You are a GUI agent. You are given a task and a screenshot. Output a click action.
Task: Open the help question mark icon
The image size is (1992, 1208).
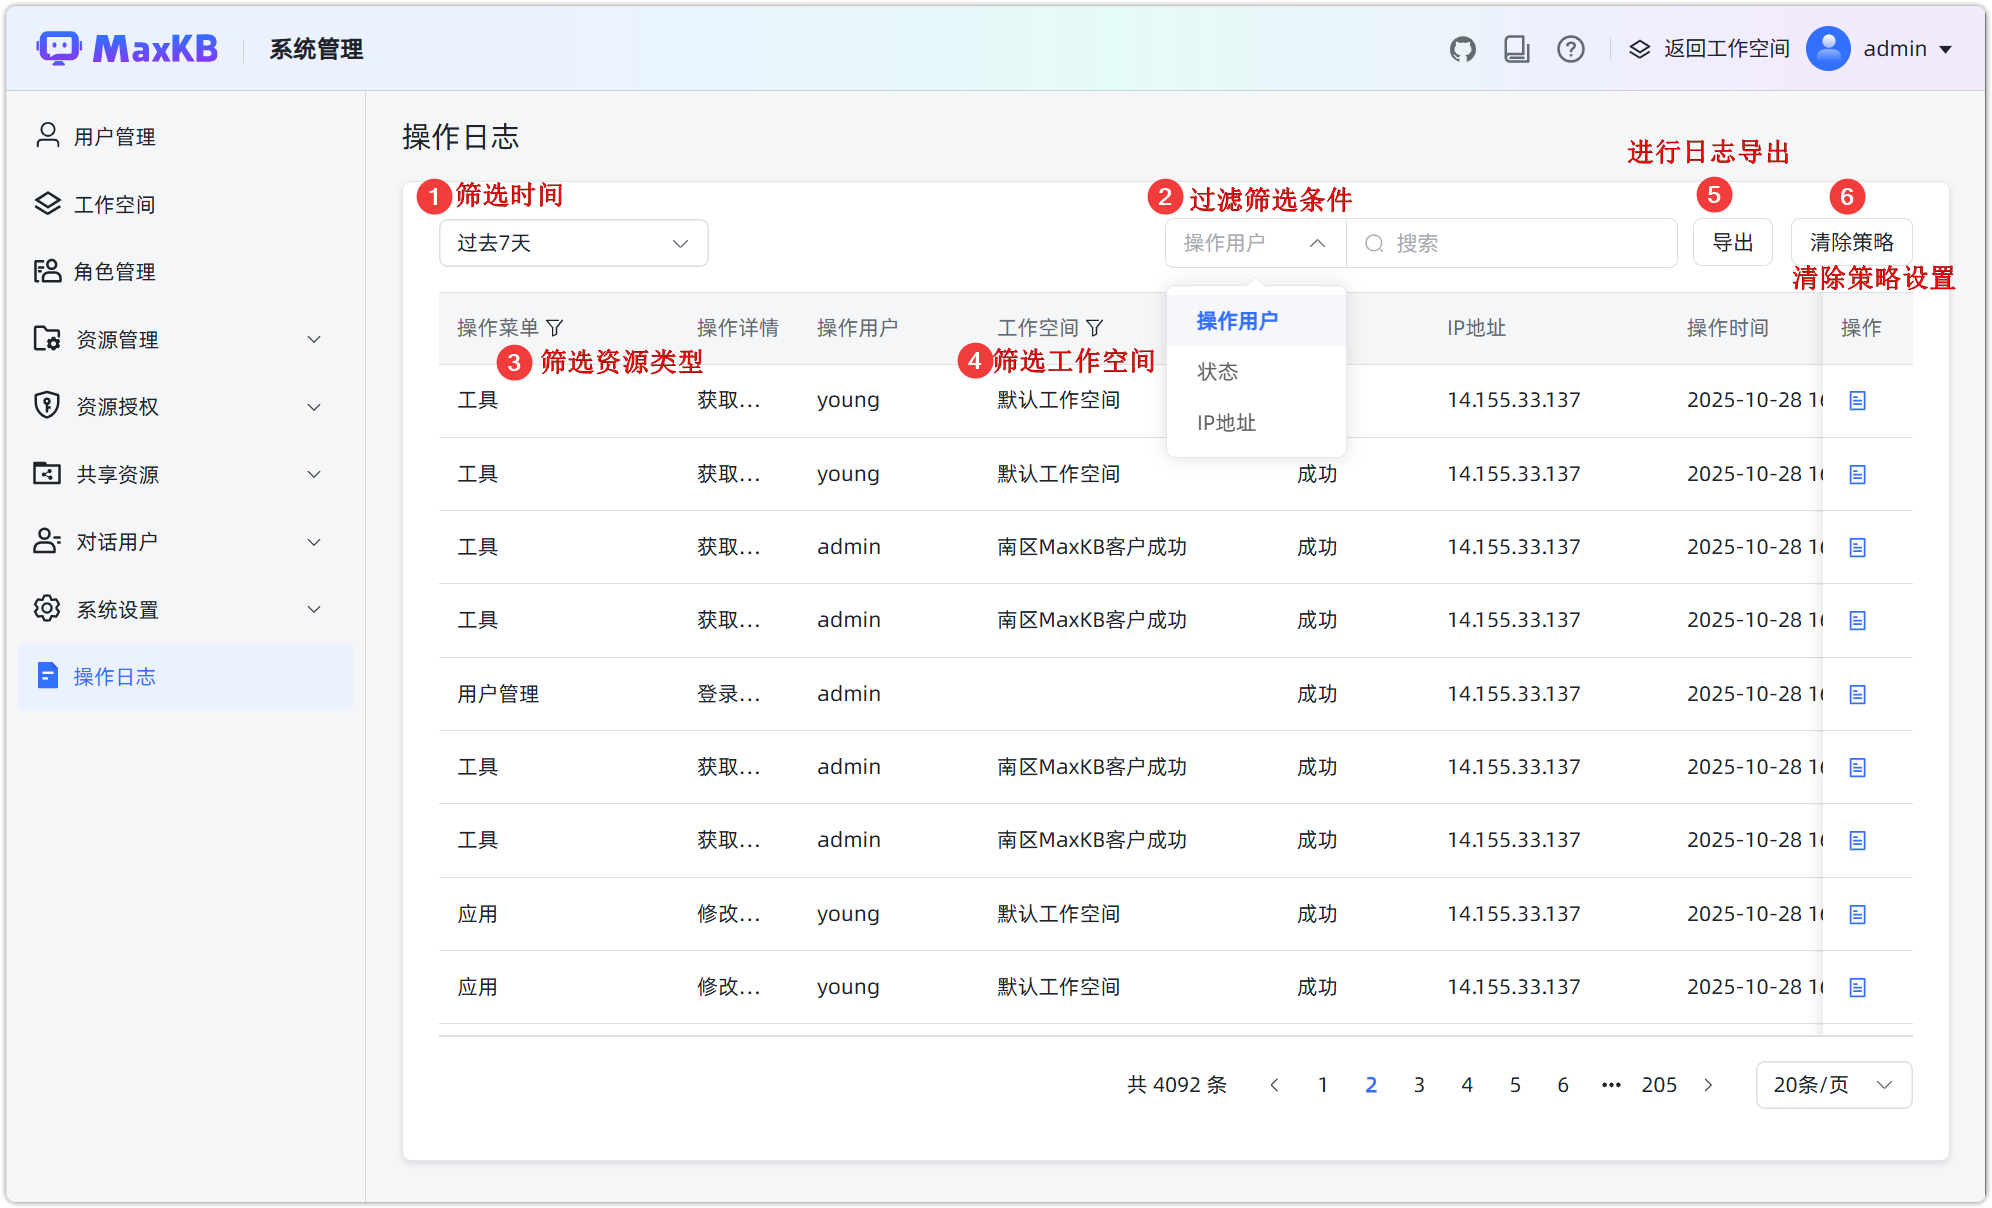coord(1570,49)
